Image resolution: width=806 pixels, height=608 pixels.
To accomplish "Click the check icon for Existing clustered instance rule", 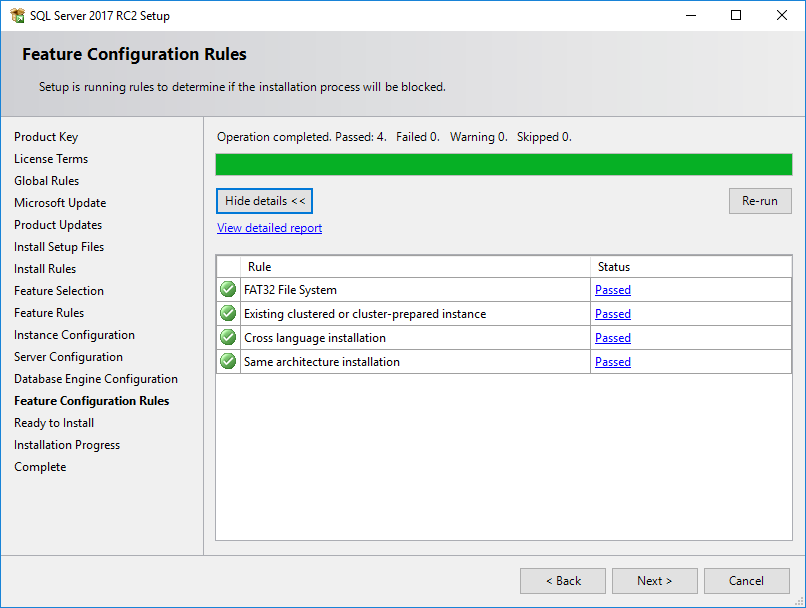I will [x=228, y=313].
